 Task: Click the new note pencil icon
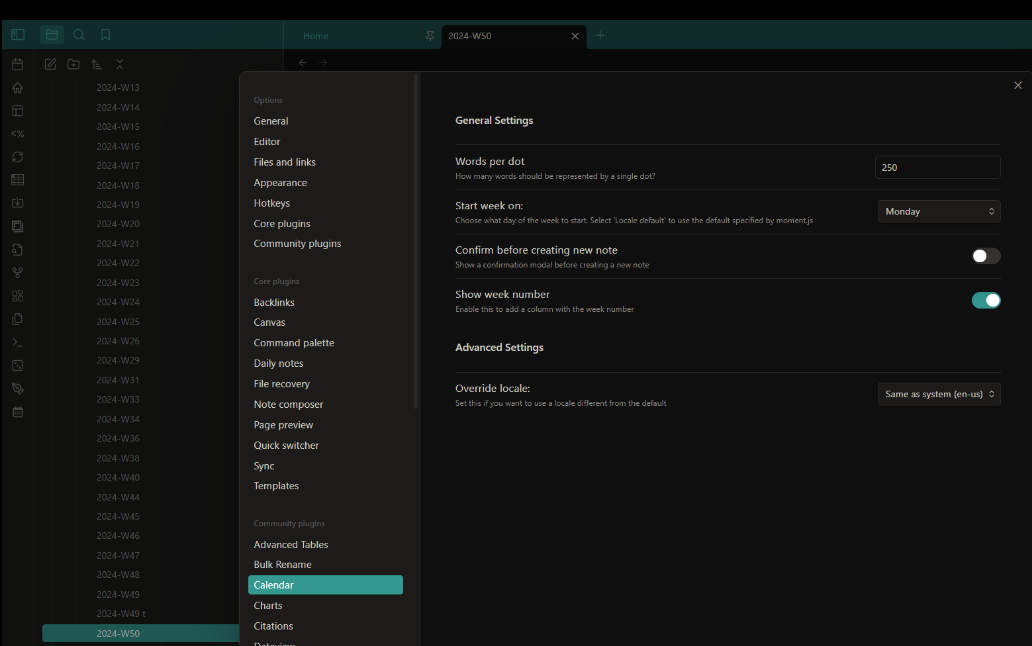tap(50, 64)
